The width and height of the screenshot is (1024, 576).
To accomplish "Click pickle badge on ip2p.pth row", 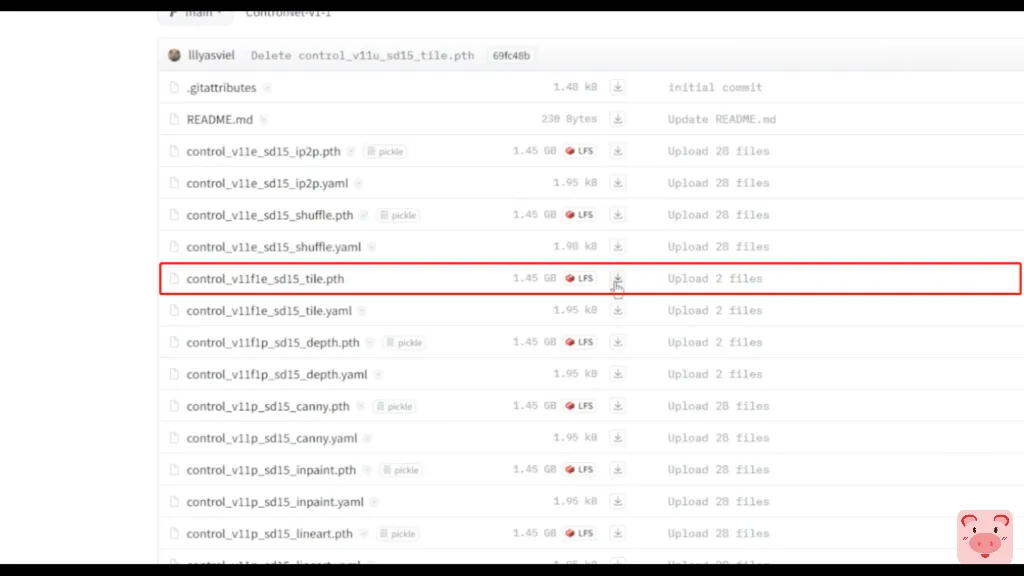I will (x=385, y=152).
